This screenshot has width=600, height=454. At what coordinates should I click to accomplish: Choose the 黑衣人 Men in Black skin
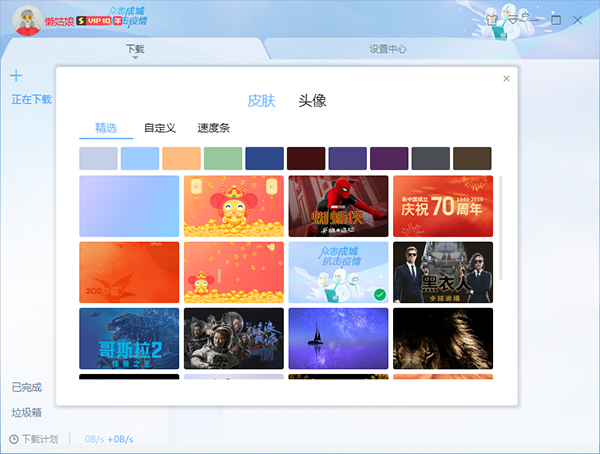443,272
